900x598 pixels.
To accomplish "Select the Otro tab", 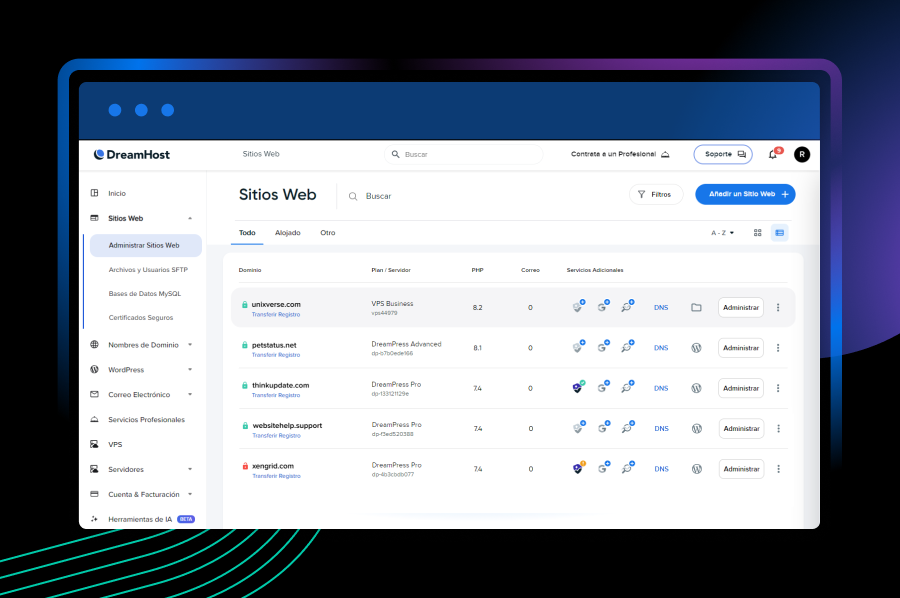I will pyautogui.click(x=327, y=233).
